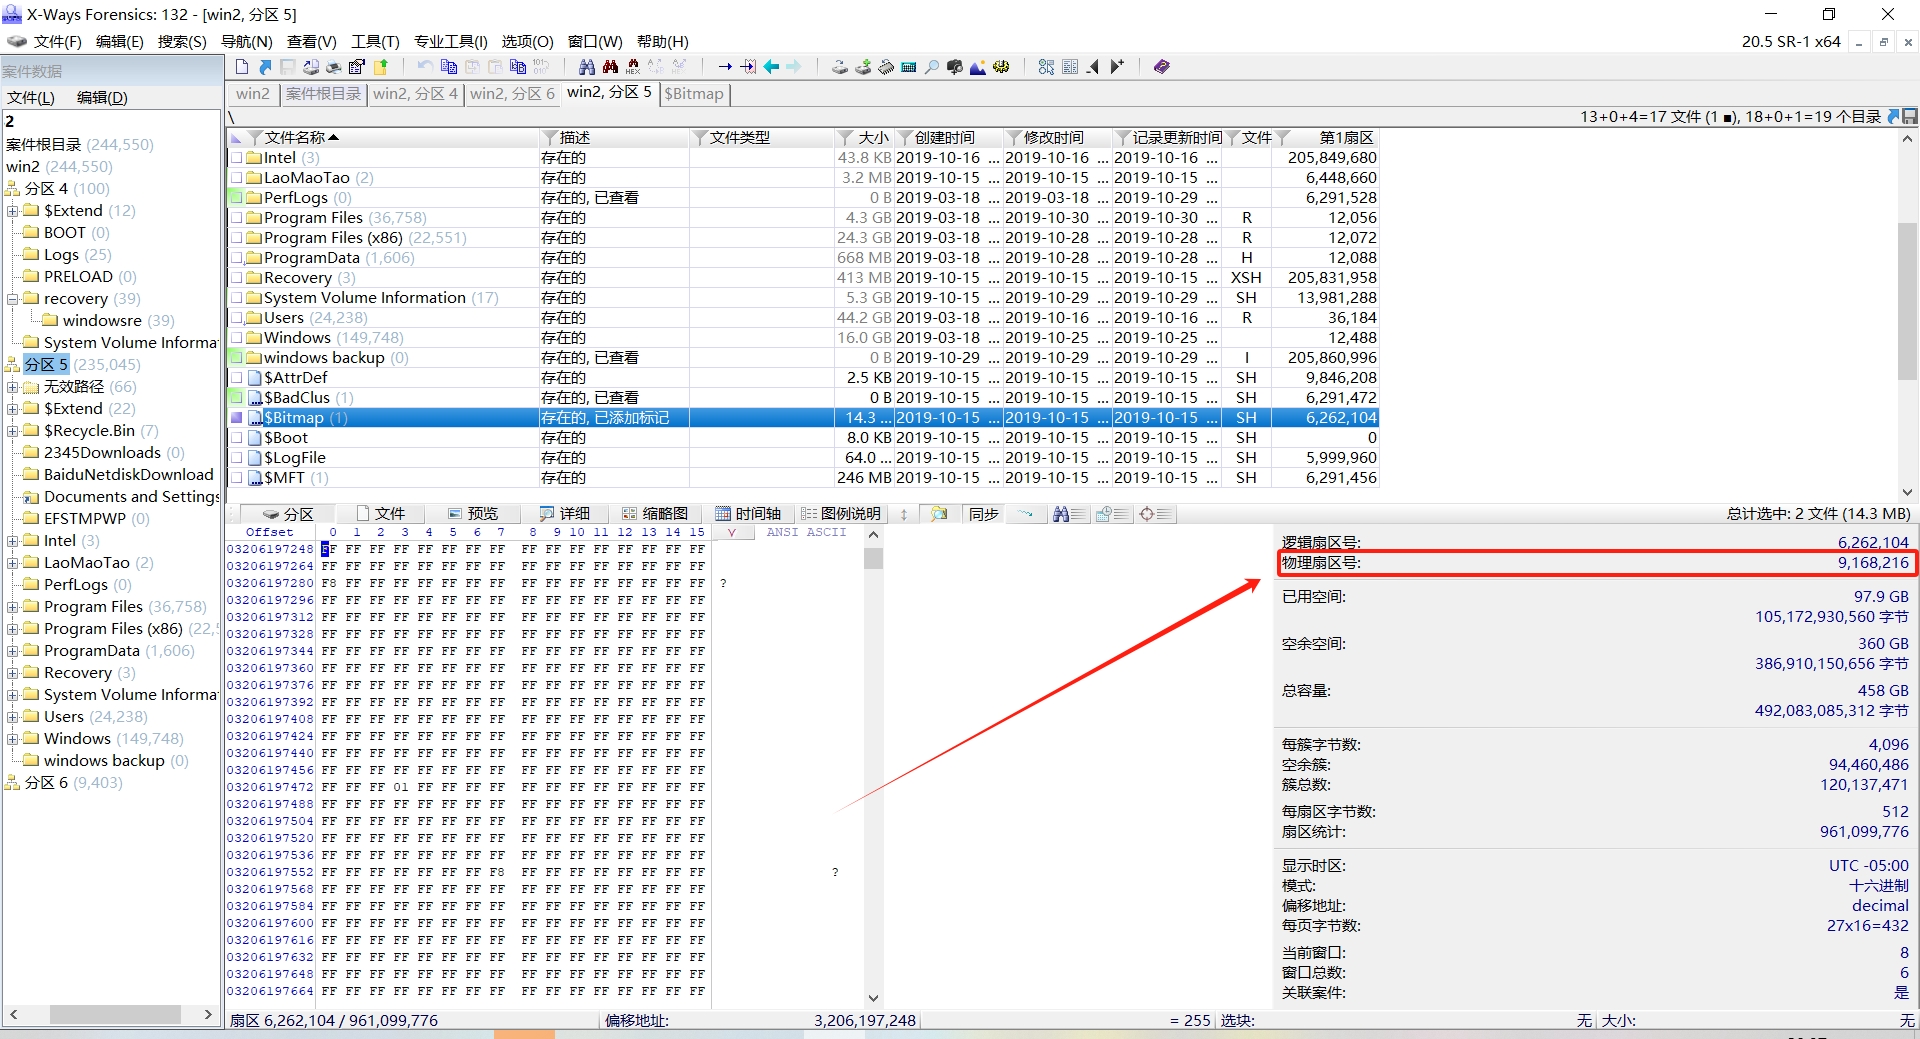Image resolution: width=1920 pixels, height=1039 pixels.
Task: Click the black right triangle toolbar icon
Action: pos(1117,67)
